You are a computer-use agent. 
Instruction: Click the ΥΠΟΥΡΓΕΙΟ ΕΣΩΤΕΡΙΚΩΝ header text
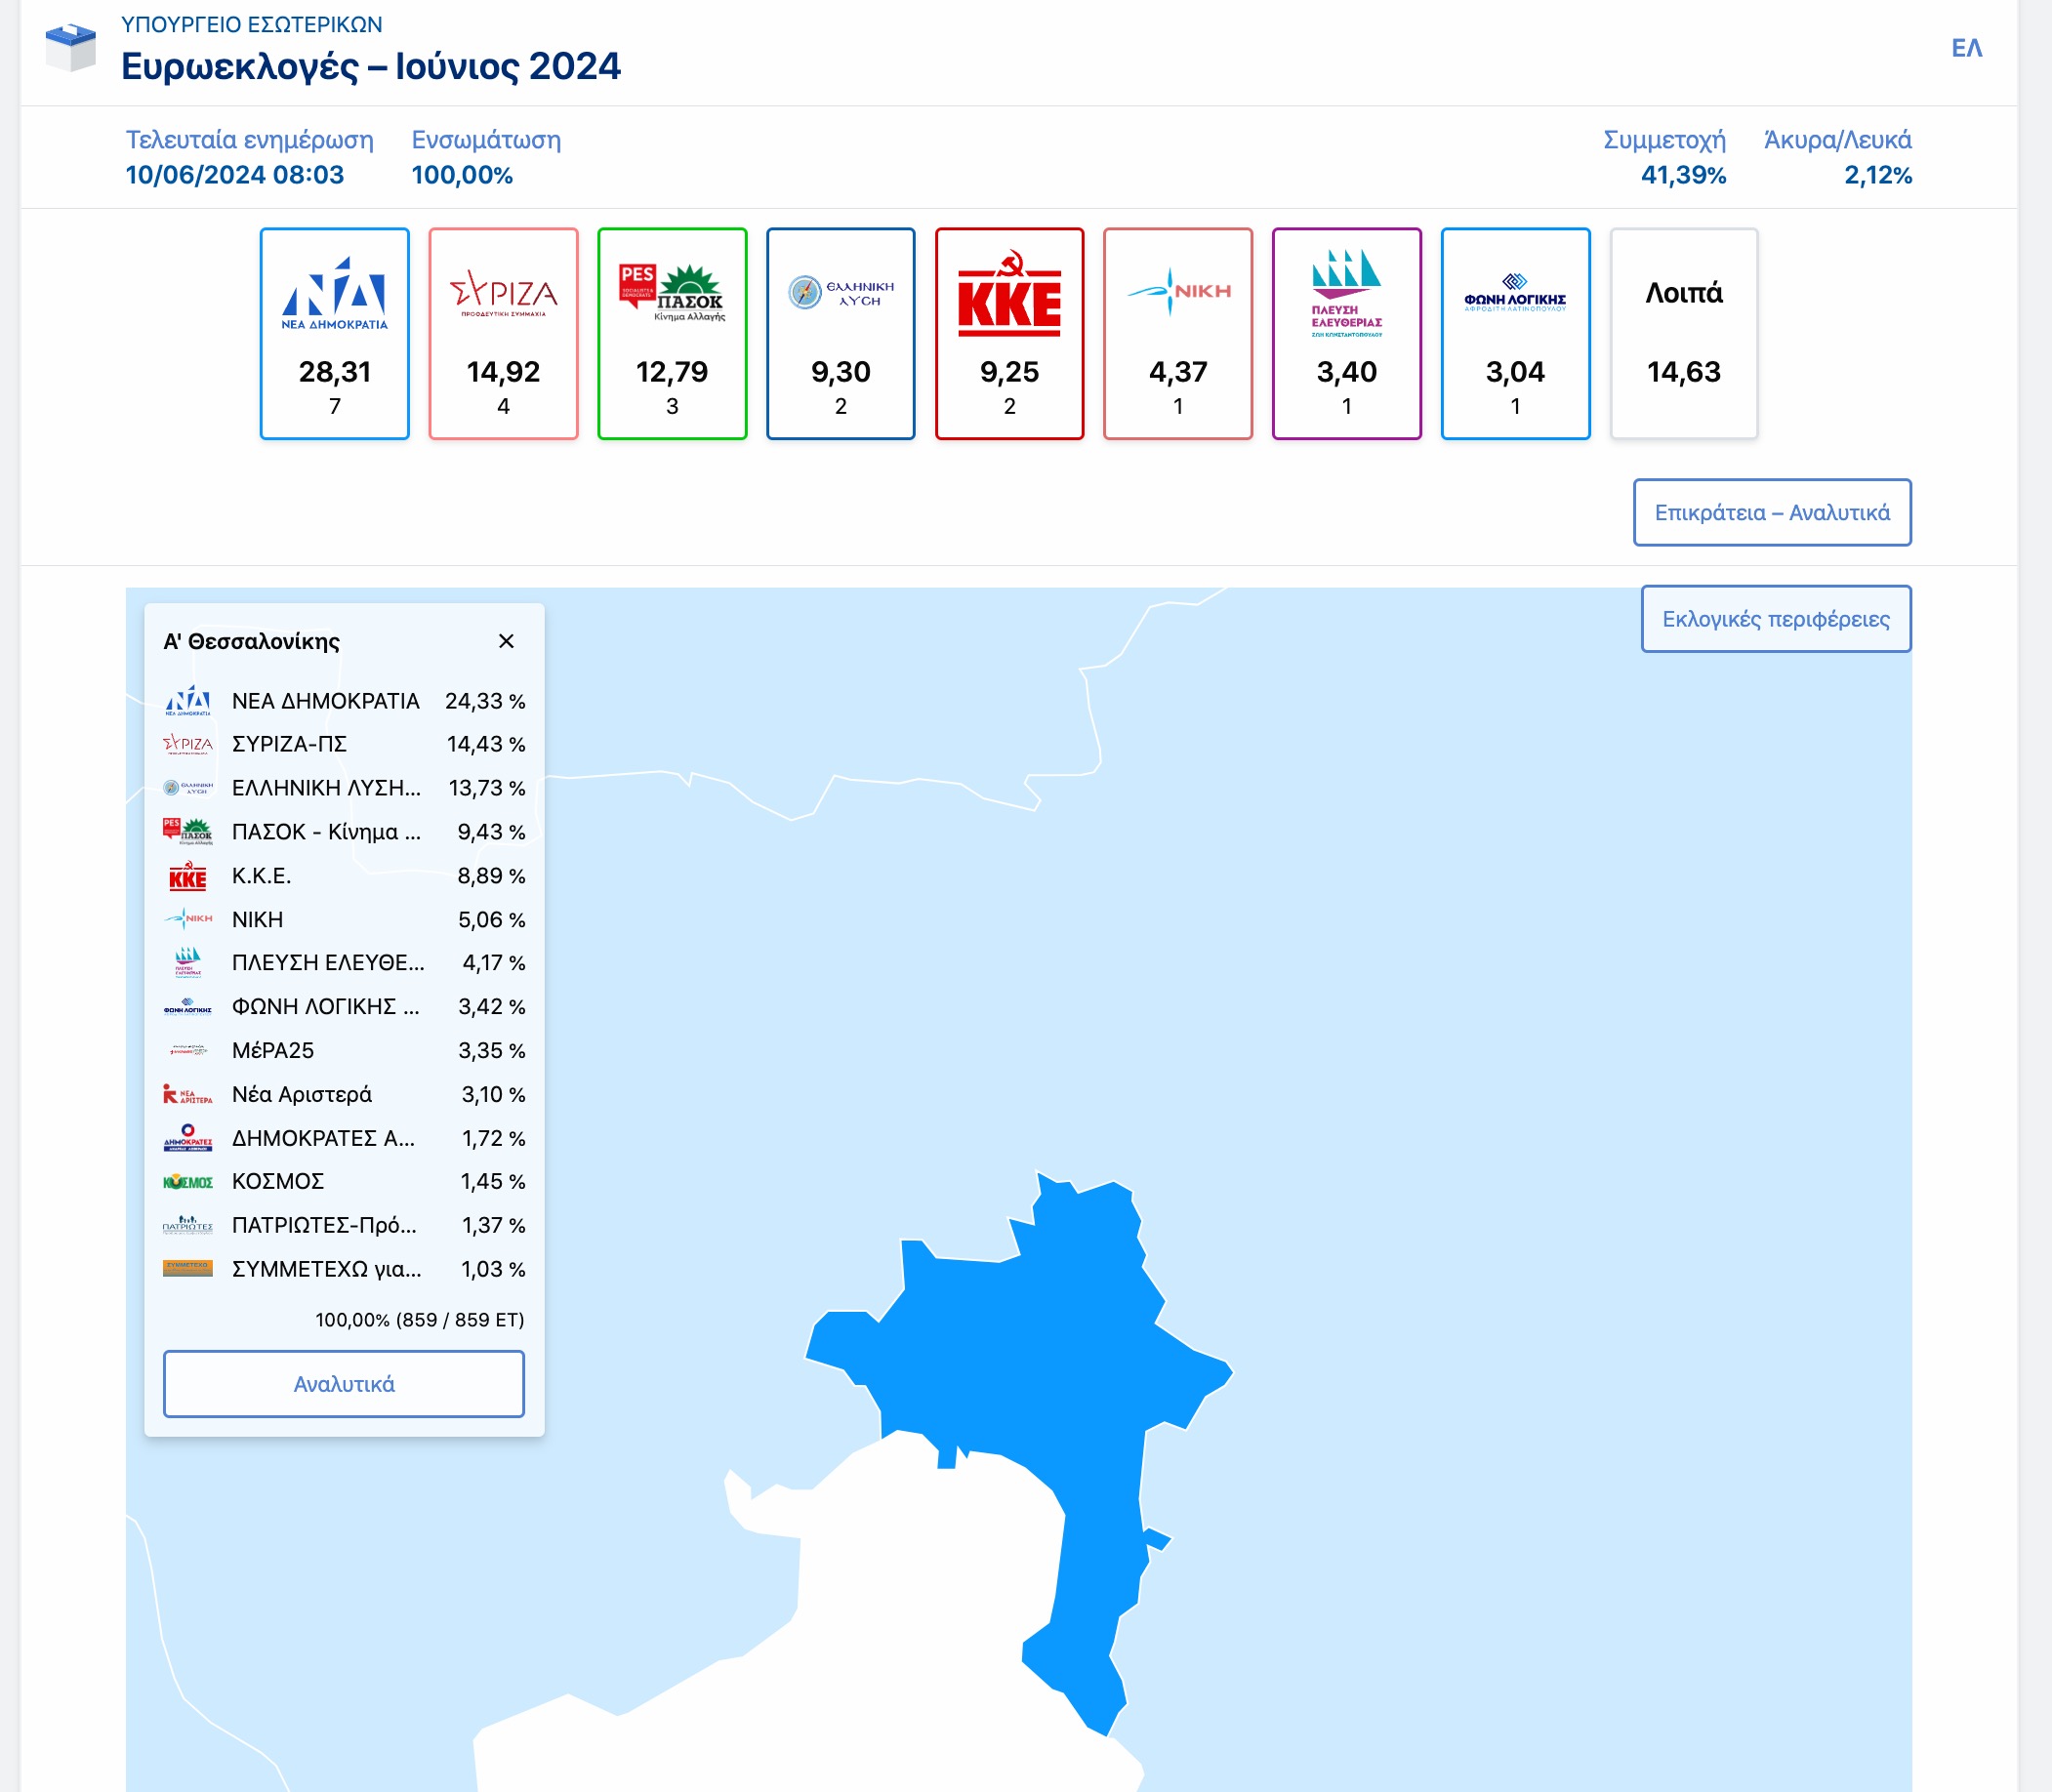pyautogui.click(x=252, y=24)
